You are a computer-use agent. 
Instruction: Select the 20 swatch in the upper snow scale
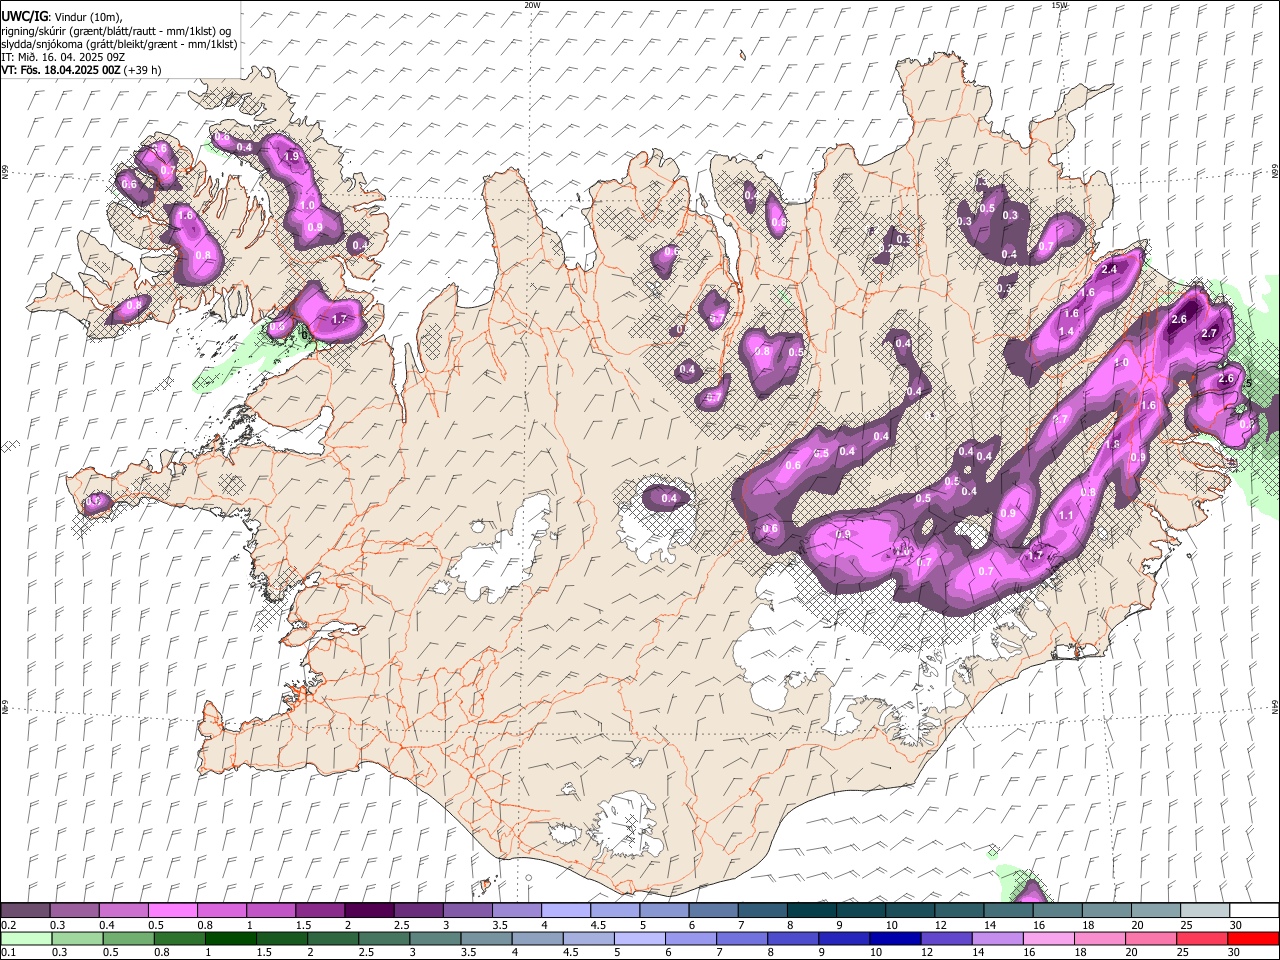[x=1155, y=911]
